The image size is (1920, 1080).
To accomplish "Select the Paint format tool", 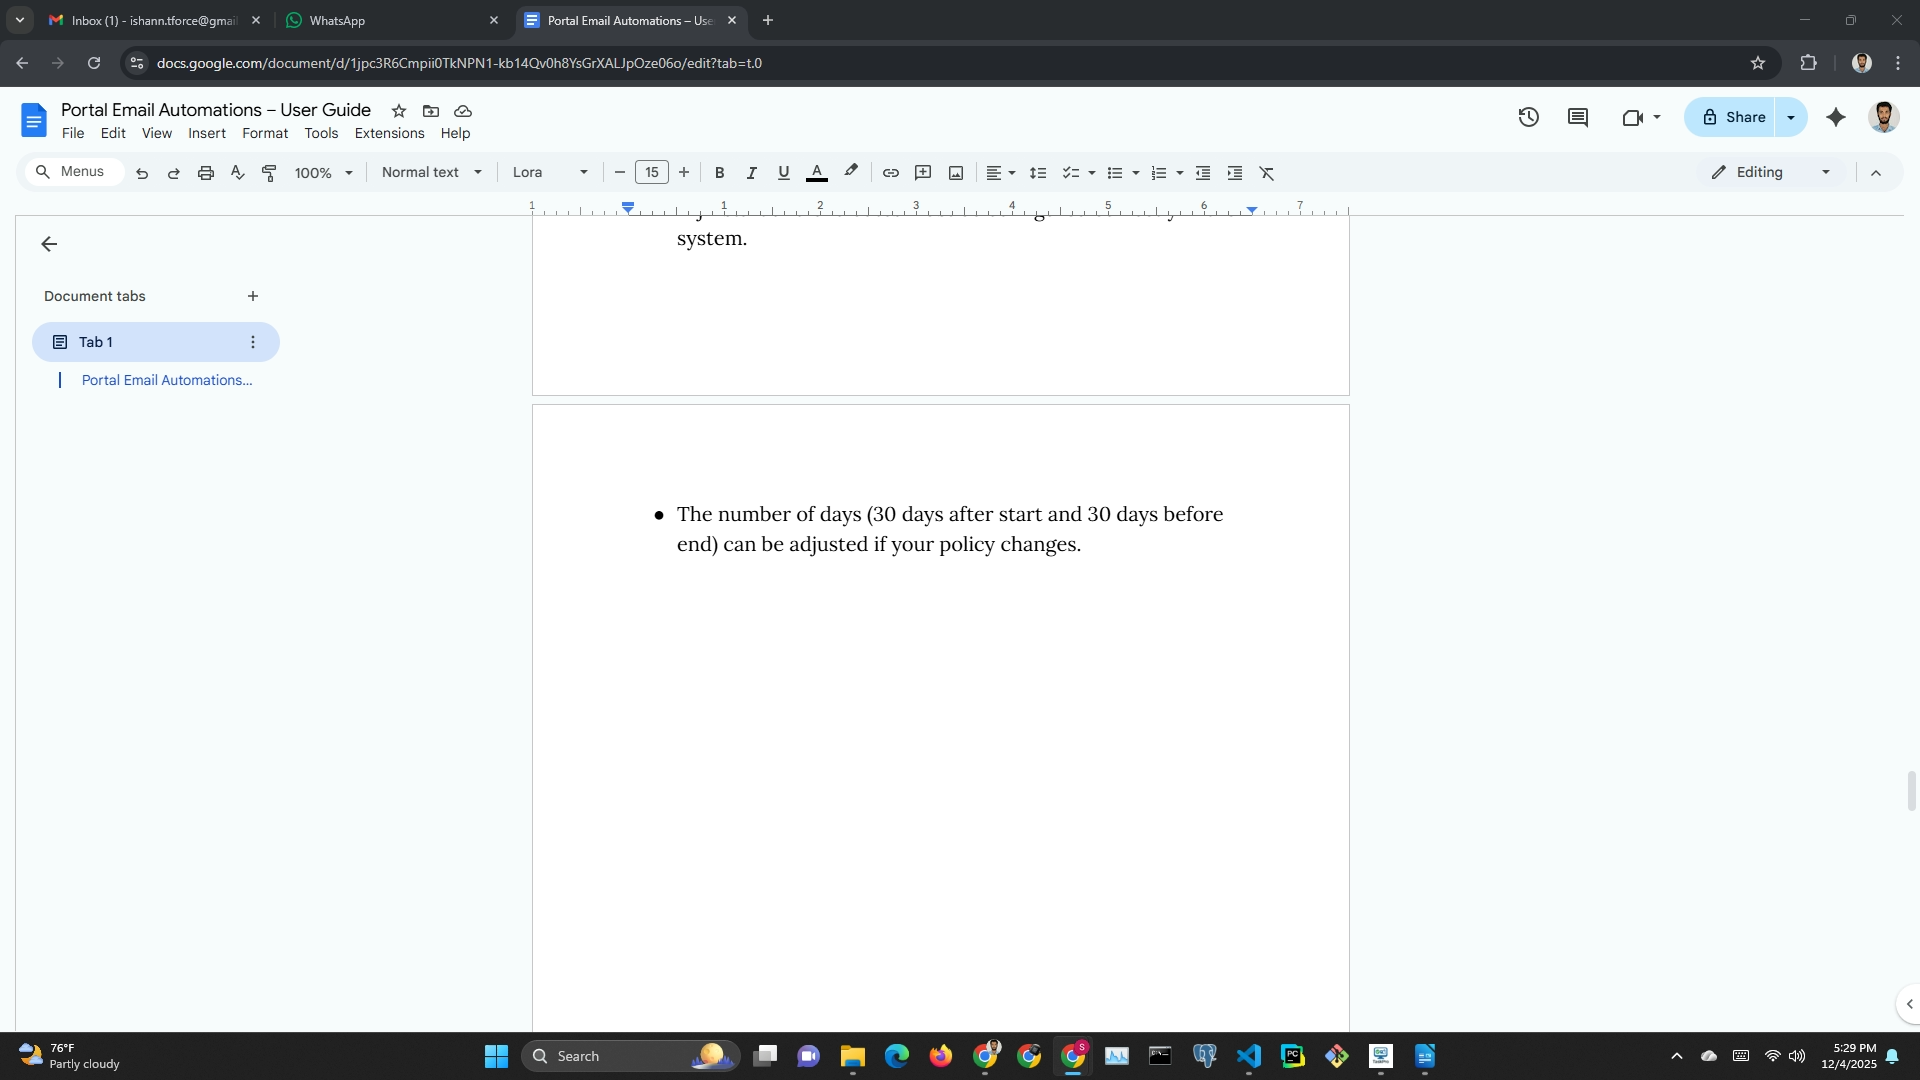I will [269, 173].
